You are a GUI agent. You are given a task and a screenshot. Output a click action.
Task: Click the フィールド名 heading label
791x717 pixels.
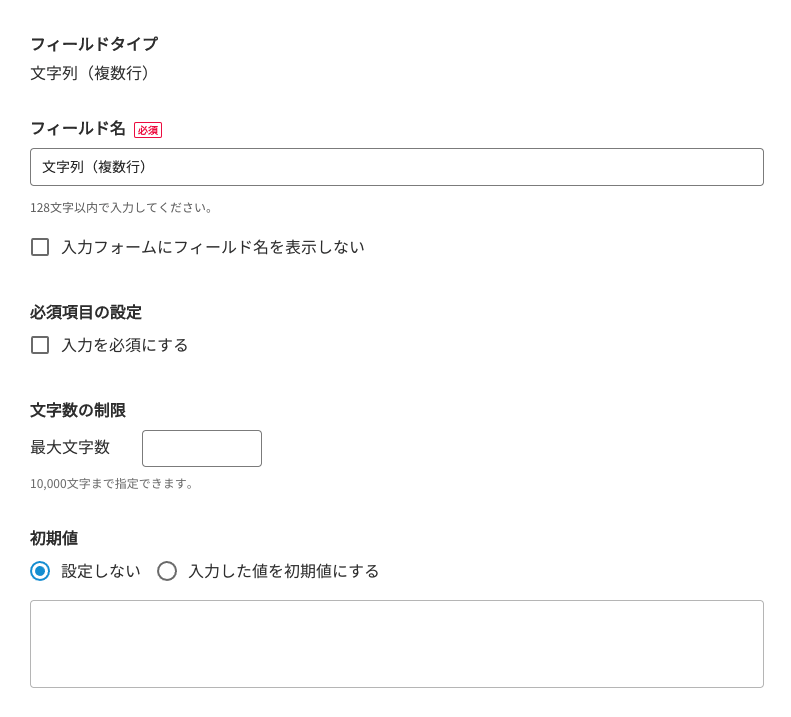pos(78,128)
